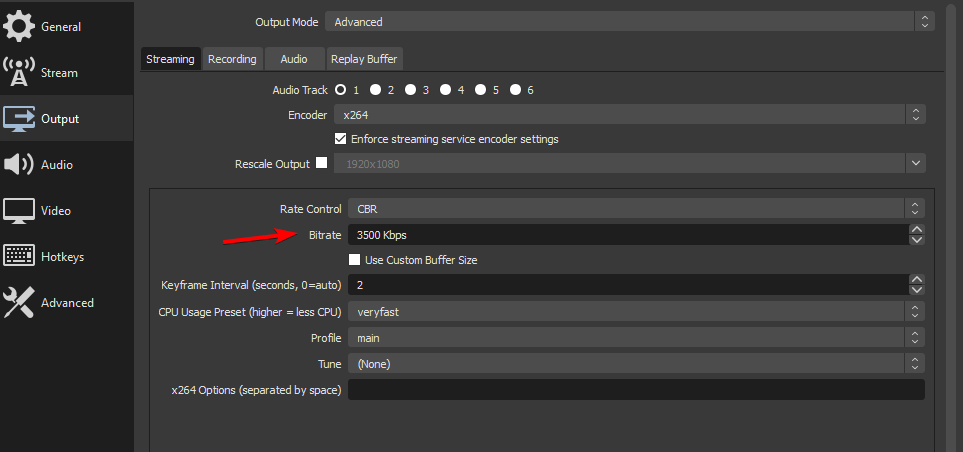Viewport: 963px width, 452px height.
Task: Toggle Enforce streaming service encoder settings
Action: (340, 139)
